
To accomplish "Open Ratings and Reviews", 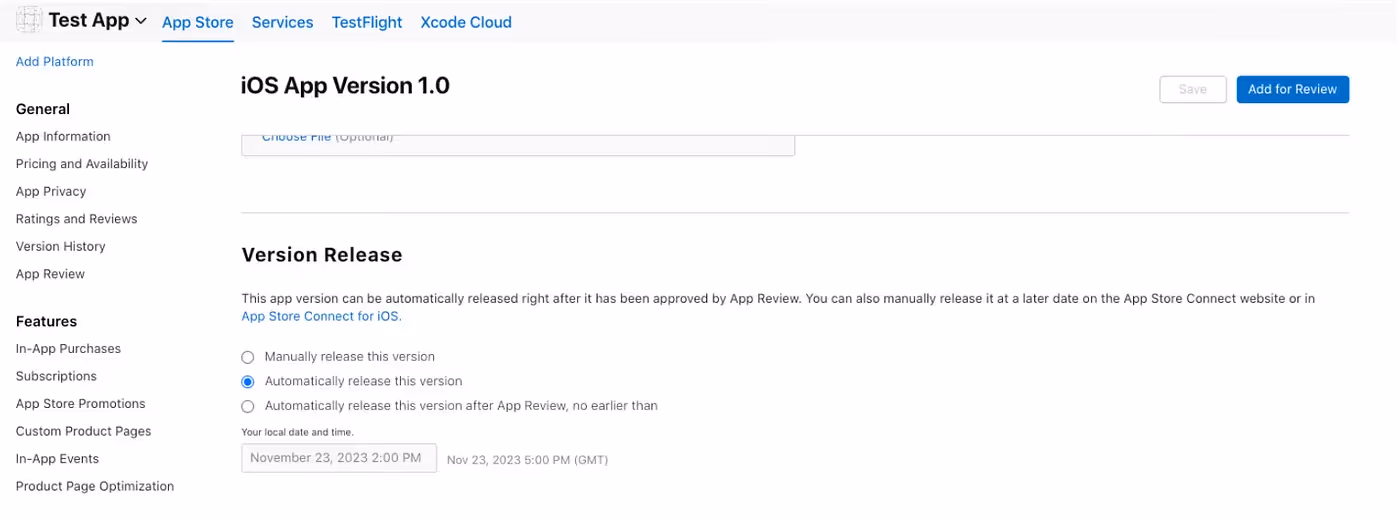I will coord(77,219).
